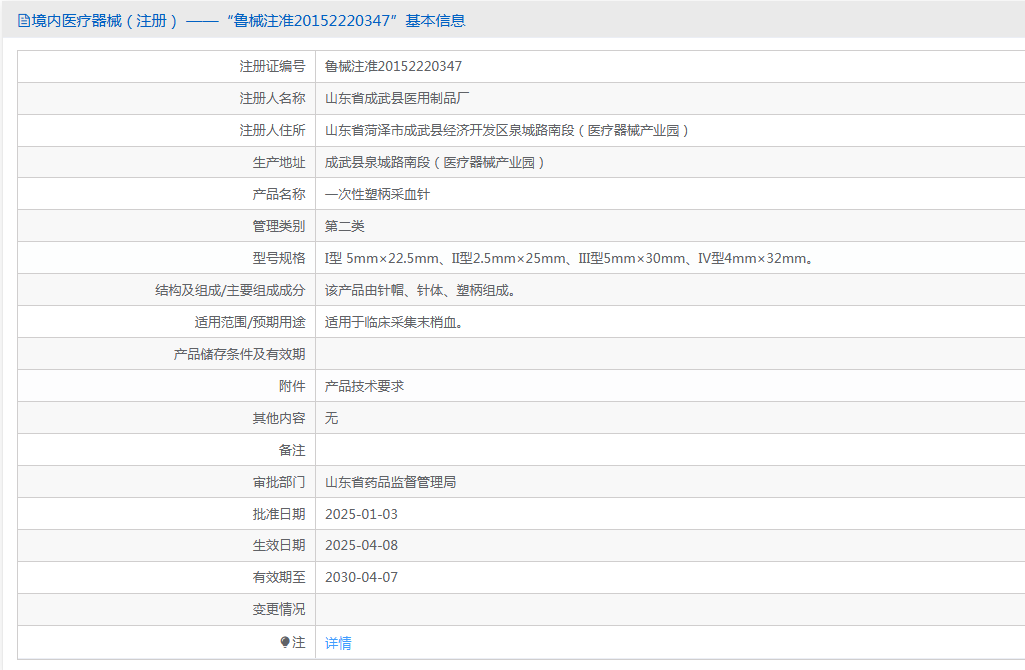Click the 产品储存条件及有效期 label

tap(239, 354)
